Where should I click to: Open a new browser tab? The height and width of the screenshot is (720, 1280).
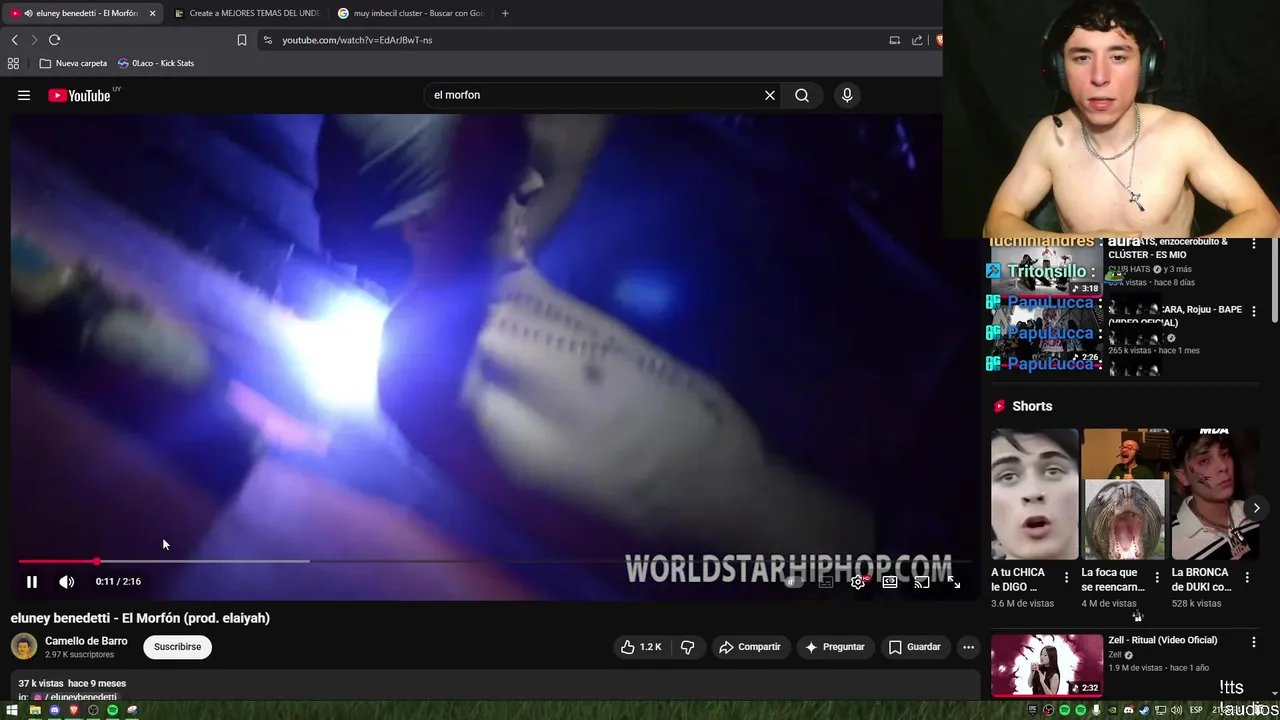coord(505,13)
